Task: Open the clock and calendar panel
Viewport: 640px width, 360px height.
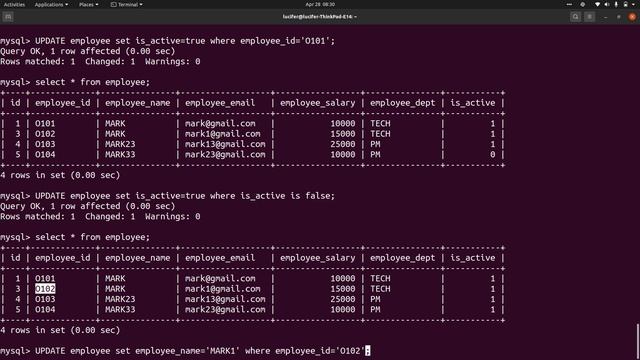Action: pyautogui.click(x=320, y=4)
